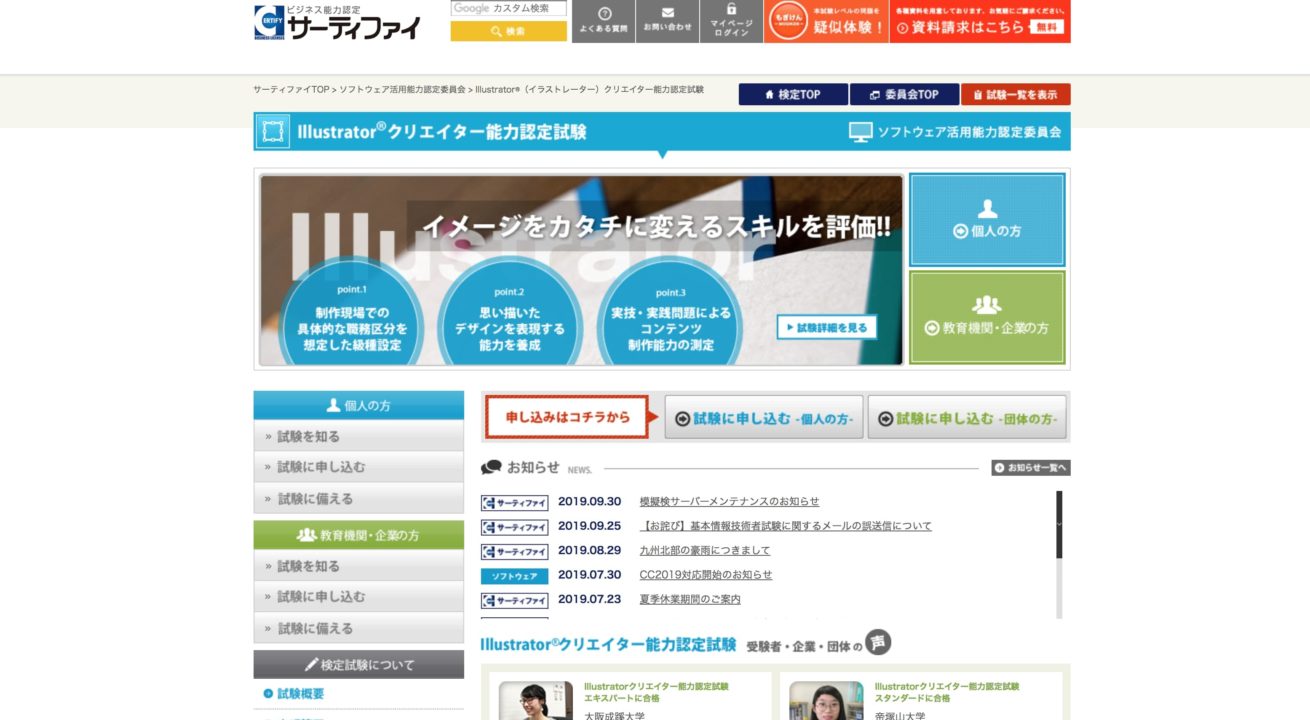Click 試験に申し込む -団体の方- button
The image size is (1310, 720).
967,418
